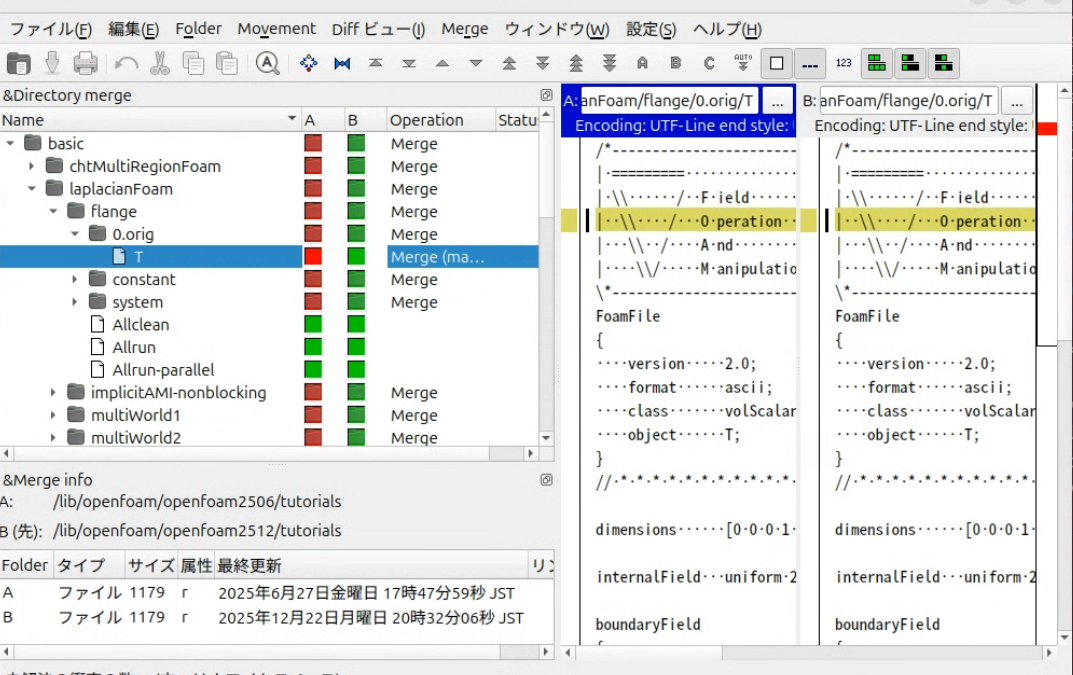Expand the constant folder

(75, 280)
